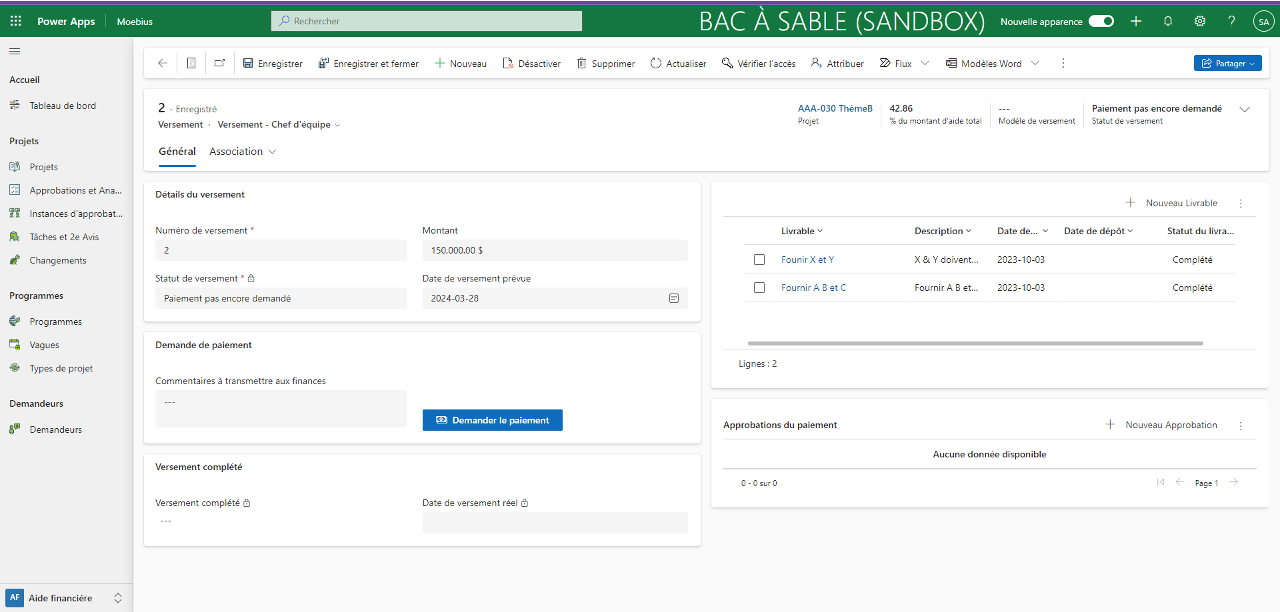Screen dimensions: 1280x612
Task: Click the plus icon in header
Action: [1136, 21]
